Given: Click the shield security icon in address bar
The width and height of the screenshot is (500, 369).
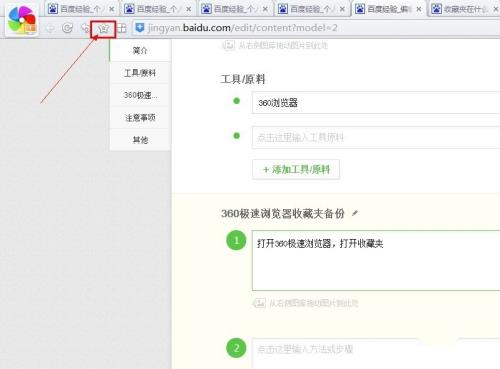Looking at the screenshot, I should click(x=140, y=28).
